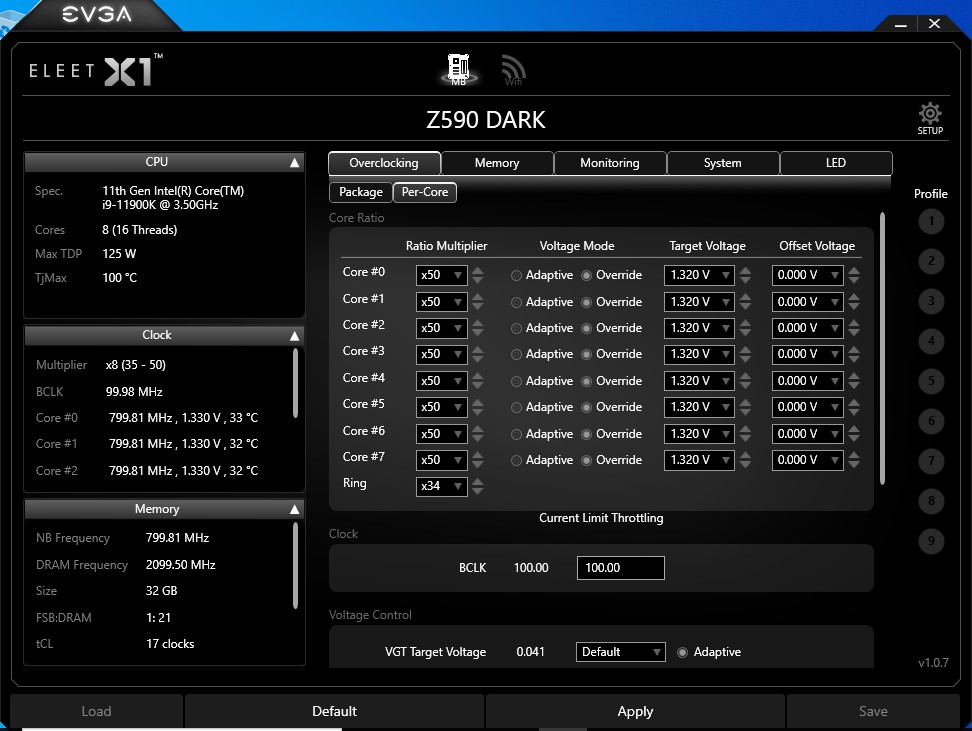Open VGT Target Voltage Default dropdown
This screenshot has height=731, width=972.
pyautogui.click(x=621, y=652)
